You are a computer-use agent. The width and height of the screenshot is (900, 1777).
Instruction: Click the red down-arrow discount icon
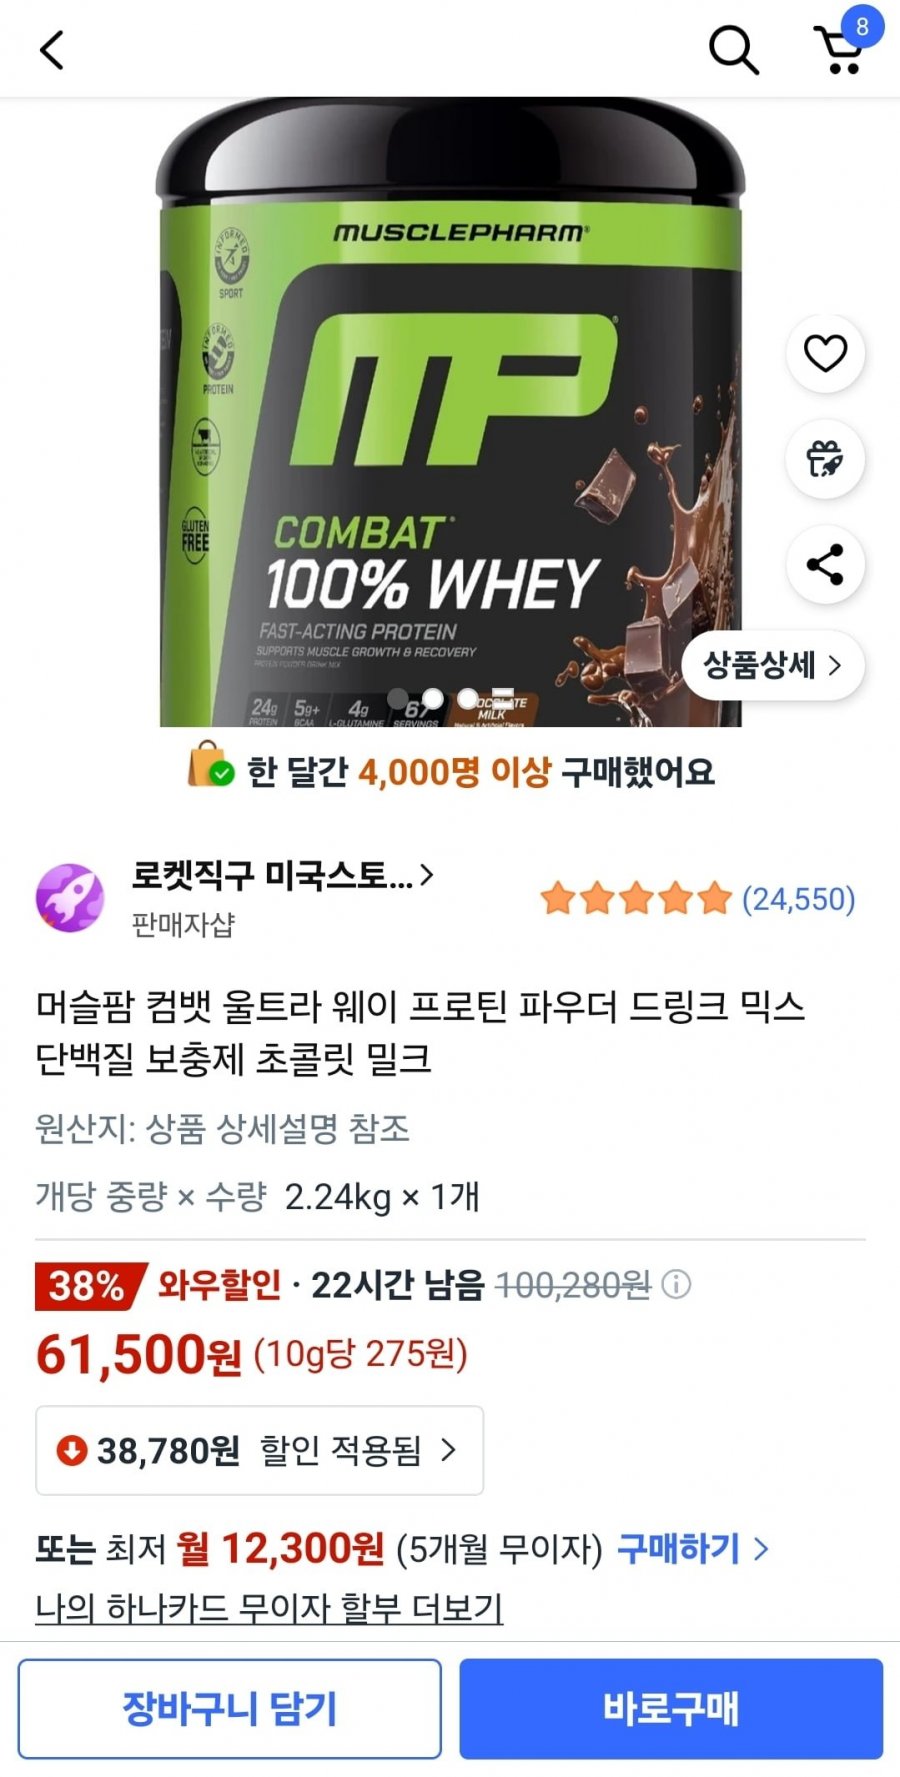point(72,1450)
